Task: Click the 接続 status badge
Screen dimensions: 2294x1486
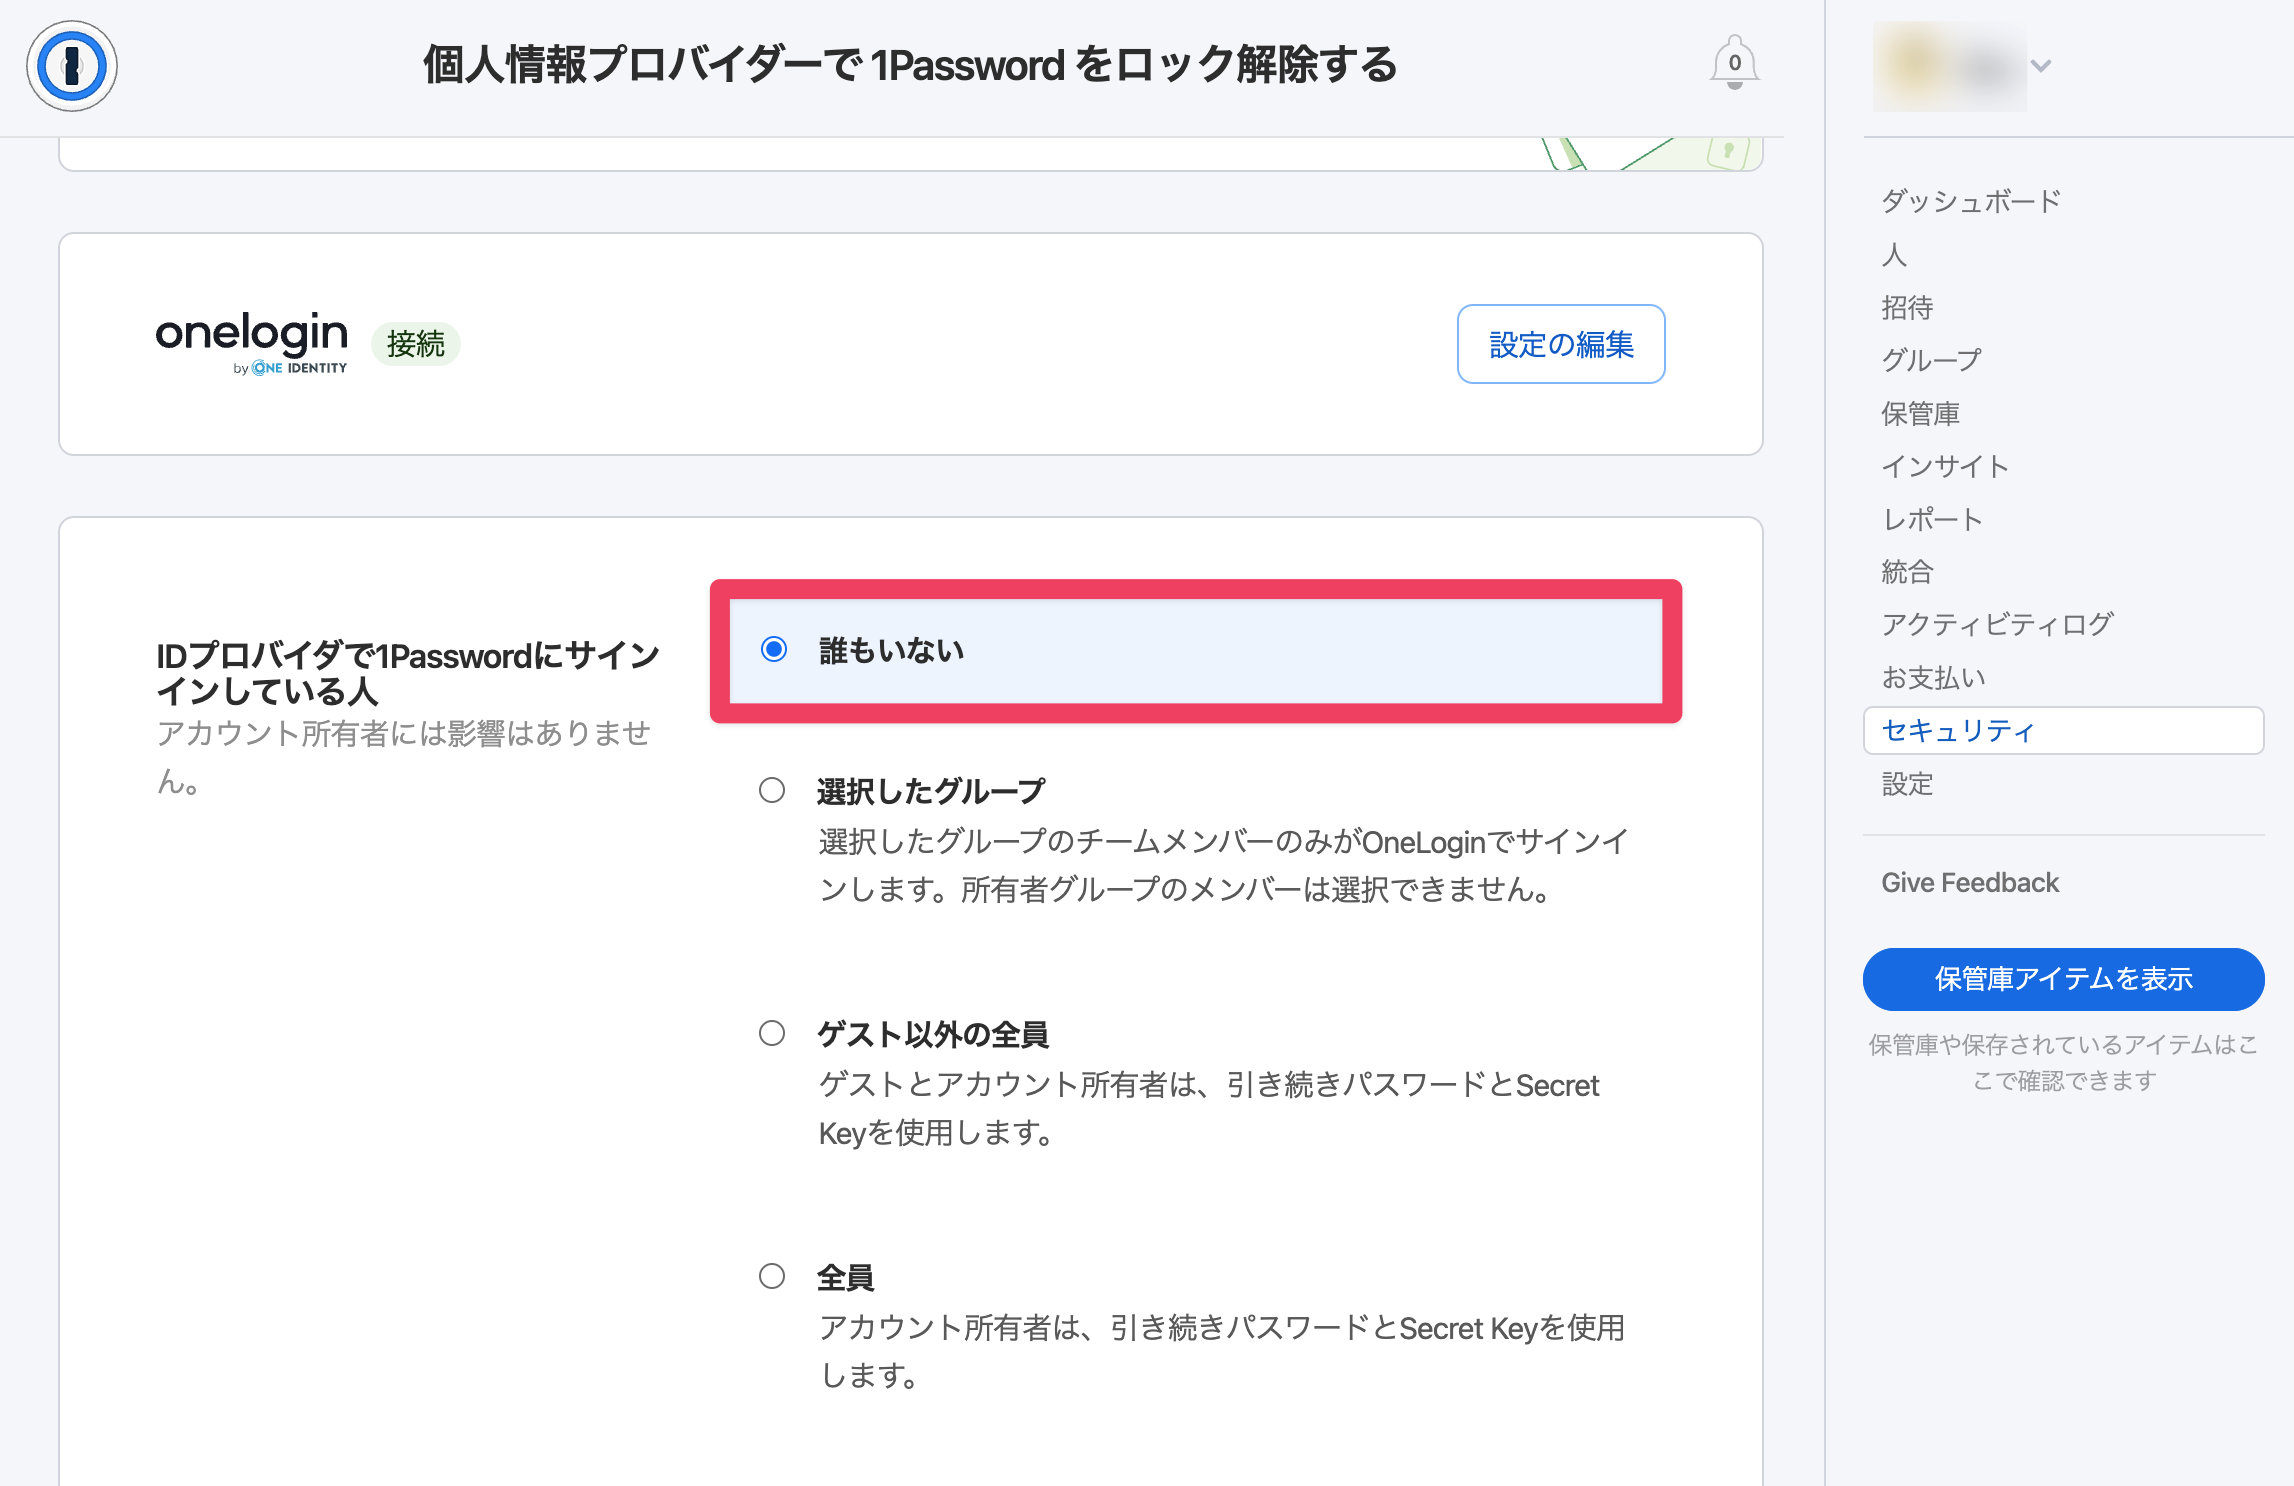Action: [x=415, y=344]
